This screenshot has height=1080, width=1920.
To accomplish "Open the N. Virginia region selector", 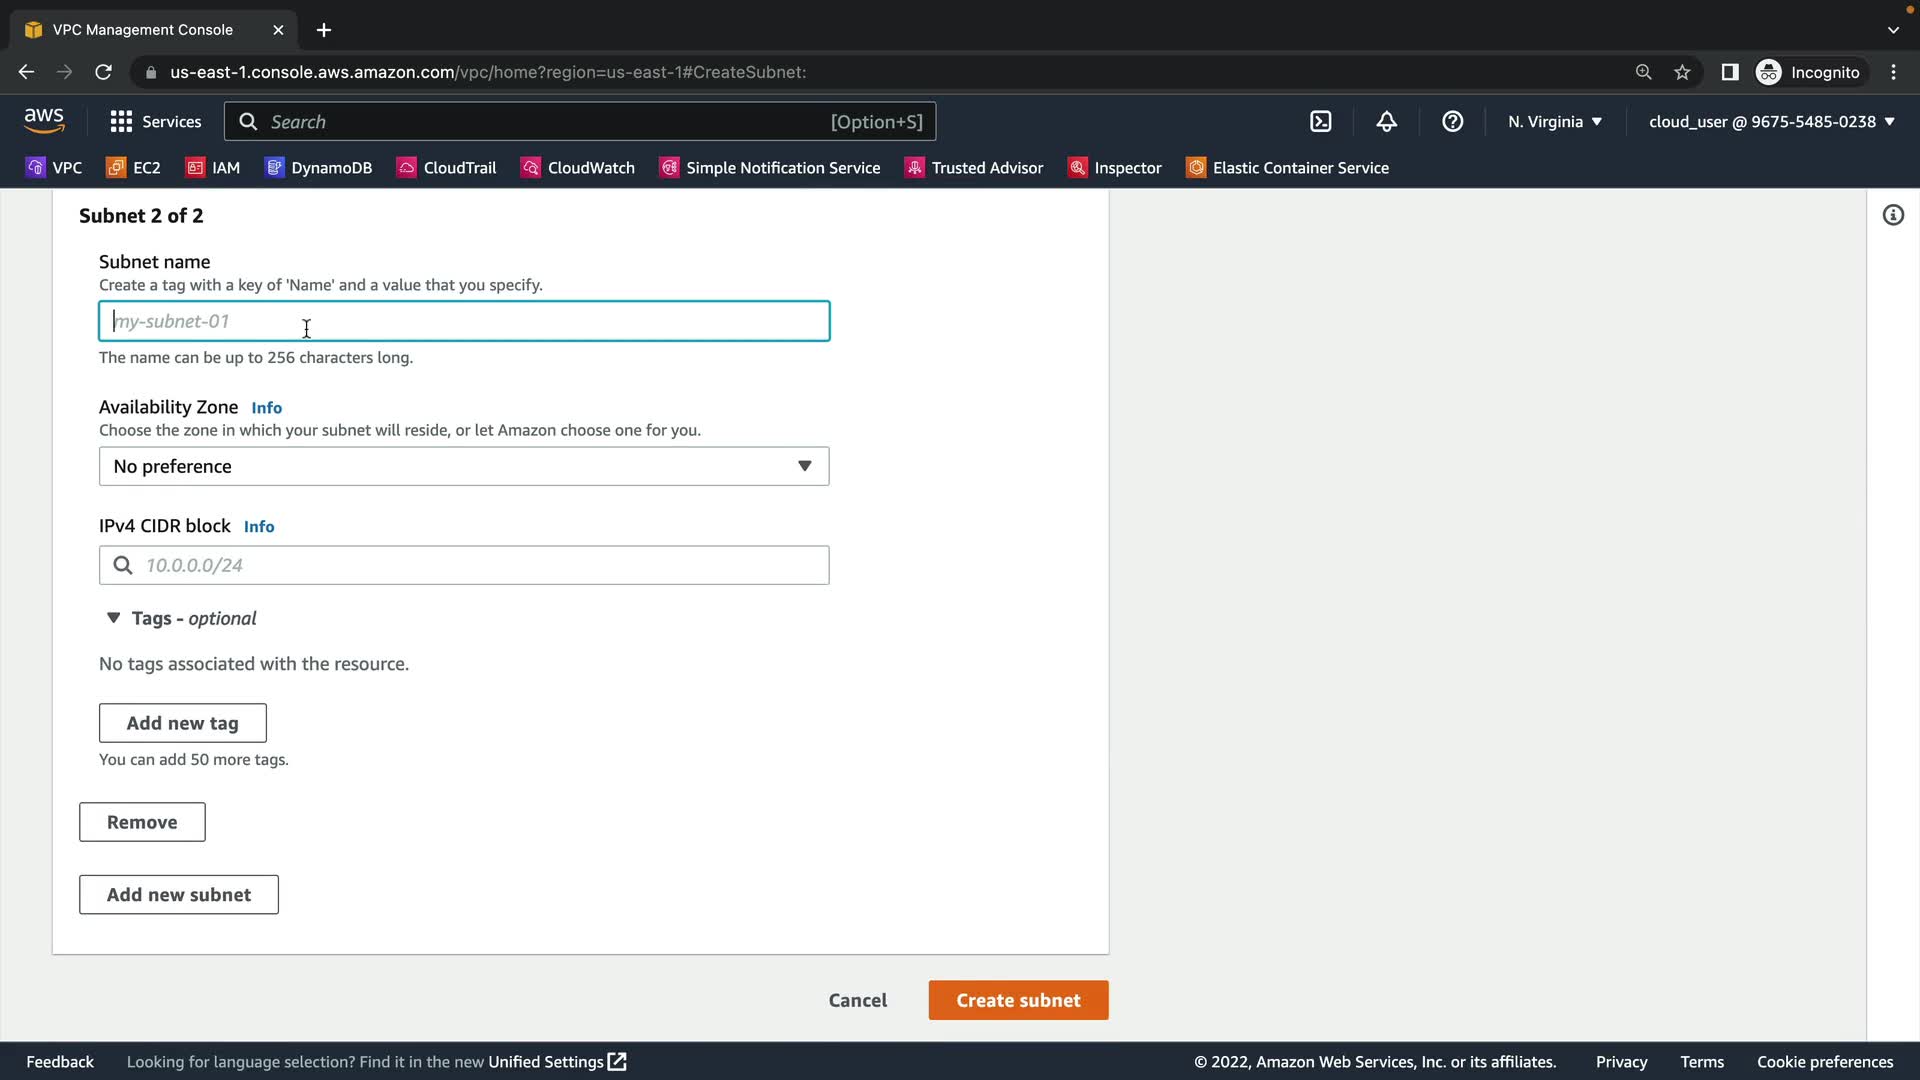I will (1554, 121).
